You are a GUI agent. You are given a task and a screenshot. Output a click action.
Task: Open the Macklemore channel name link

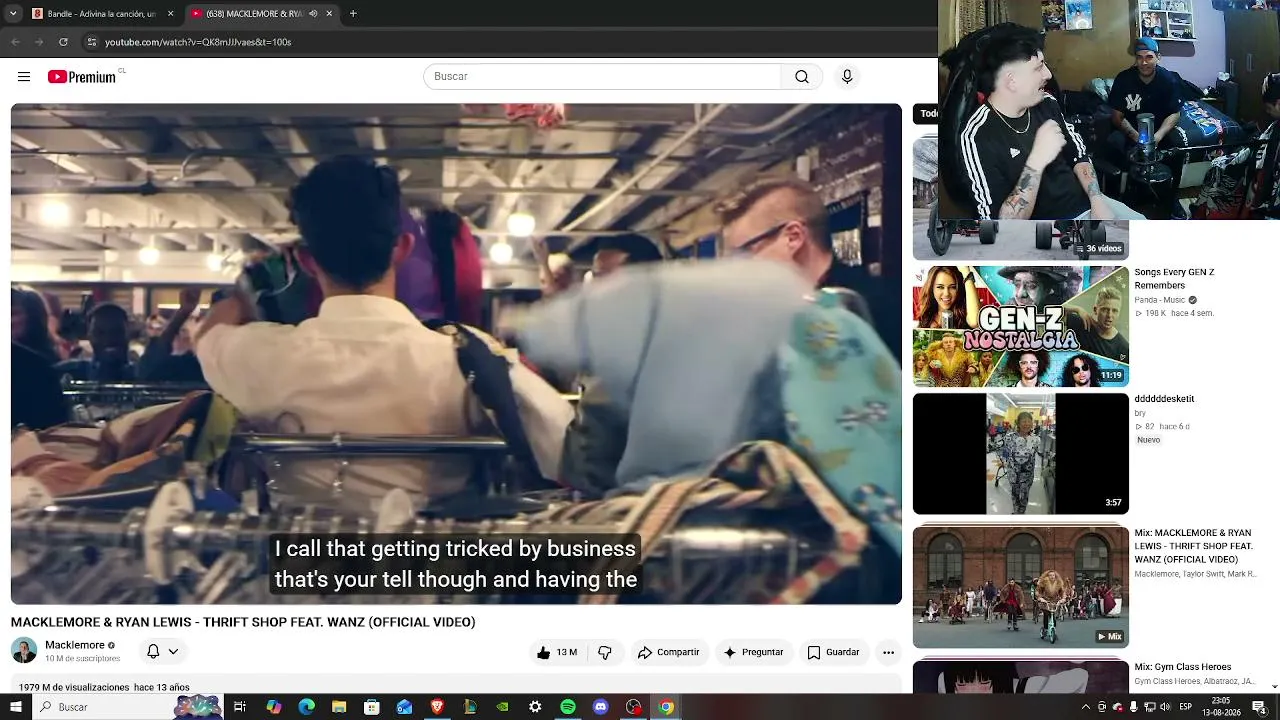click(75, 645)
